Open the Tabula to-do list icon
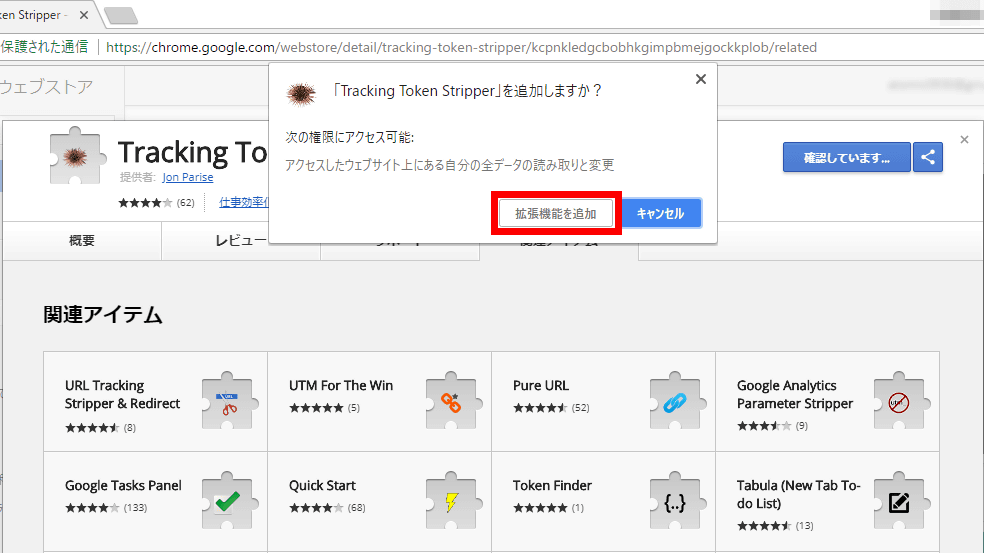This screenshot has width=984, height=553. (x=902, y=502)
